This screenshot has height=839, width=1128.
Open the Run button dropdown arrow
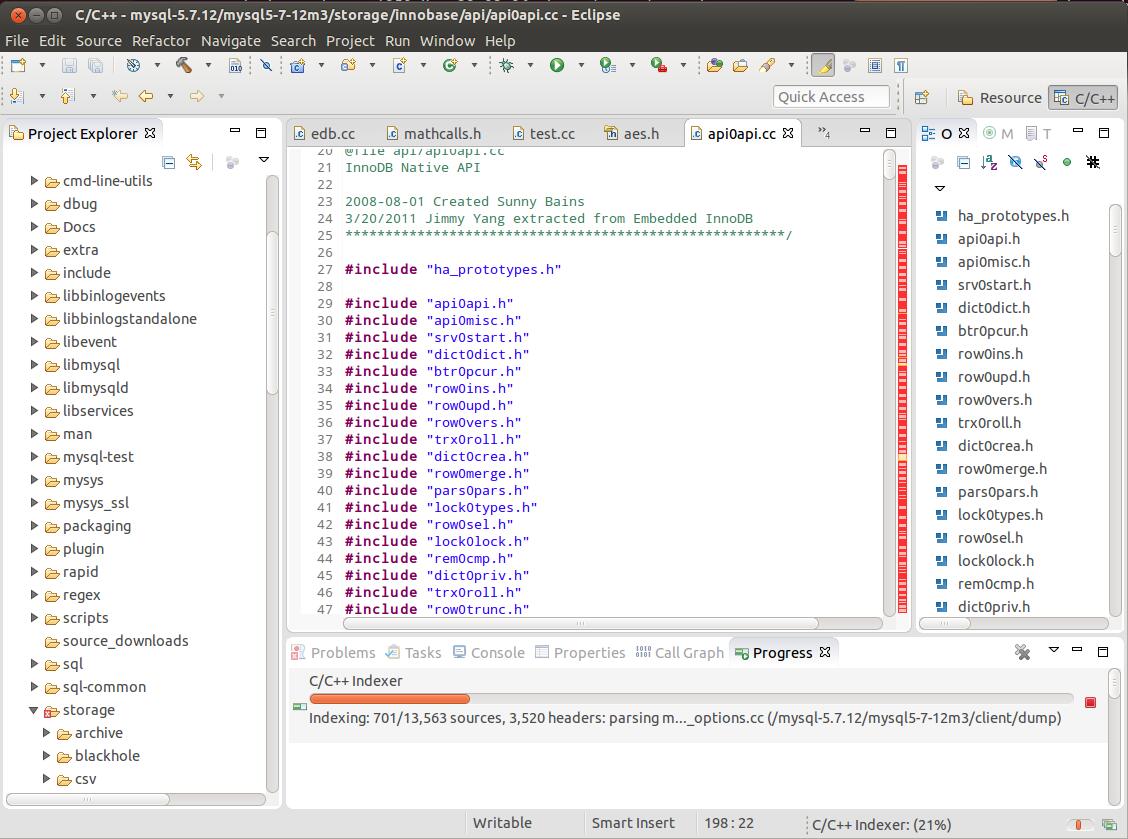(580, 65)
